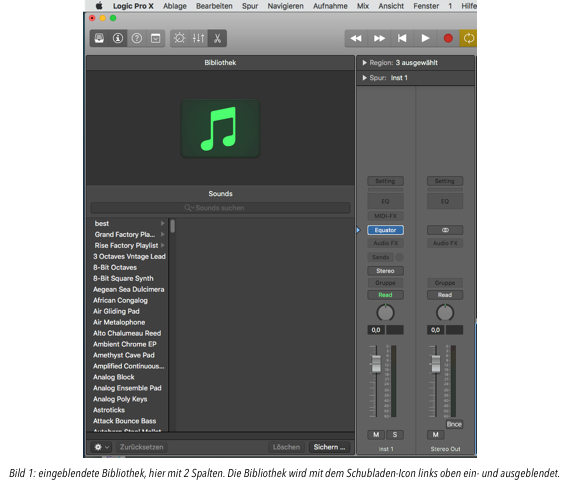This screenshot has width=569, height=489.
Task: Open the Ablage menu
Action: pos(175,6)
